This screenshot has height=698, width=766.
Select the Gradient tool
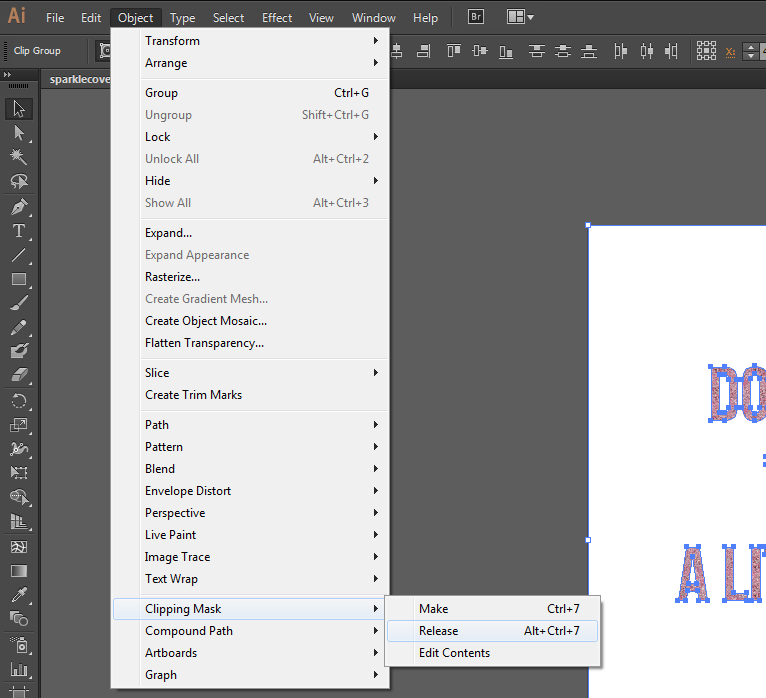19,571
